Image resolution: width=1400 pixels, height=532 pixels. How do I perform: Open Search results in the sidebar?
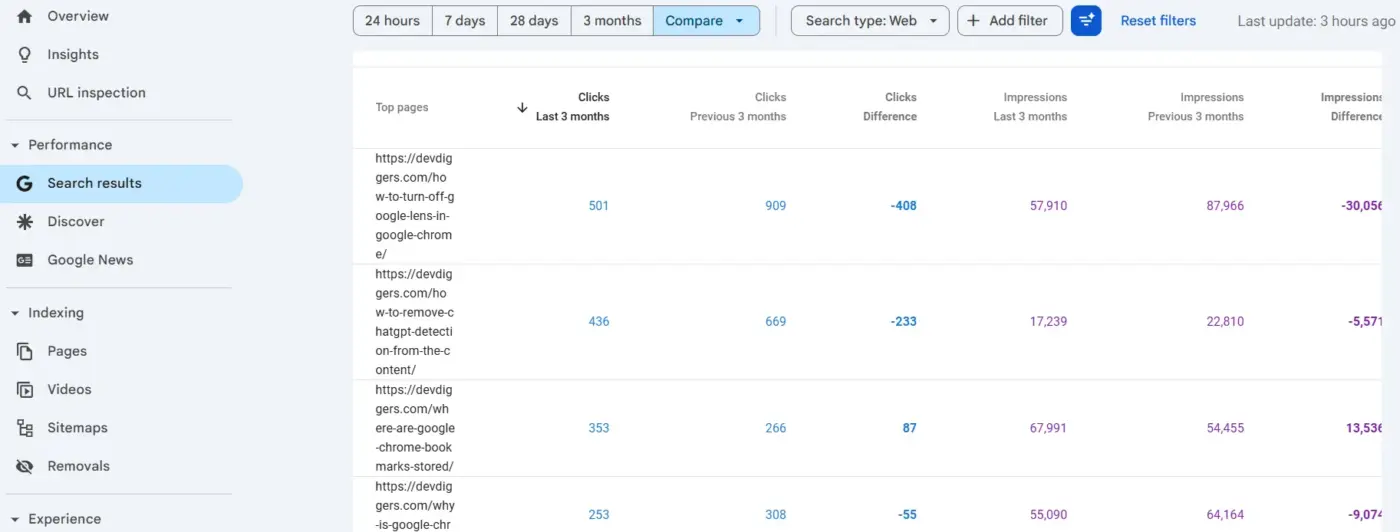click(x=121, y=183)
